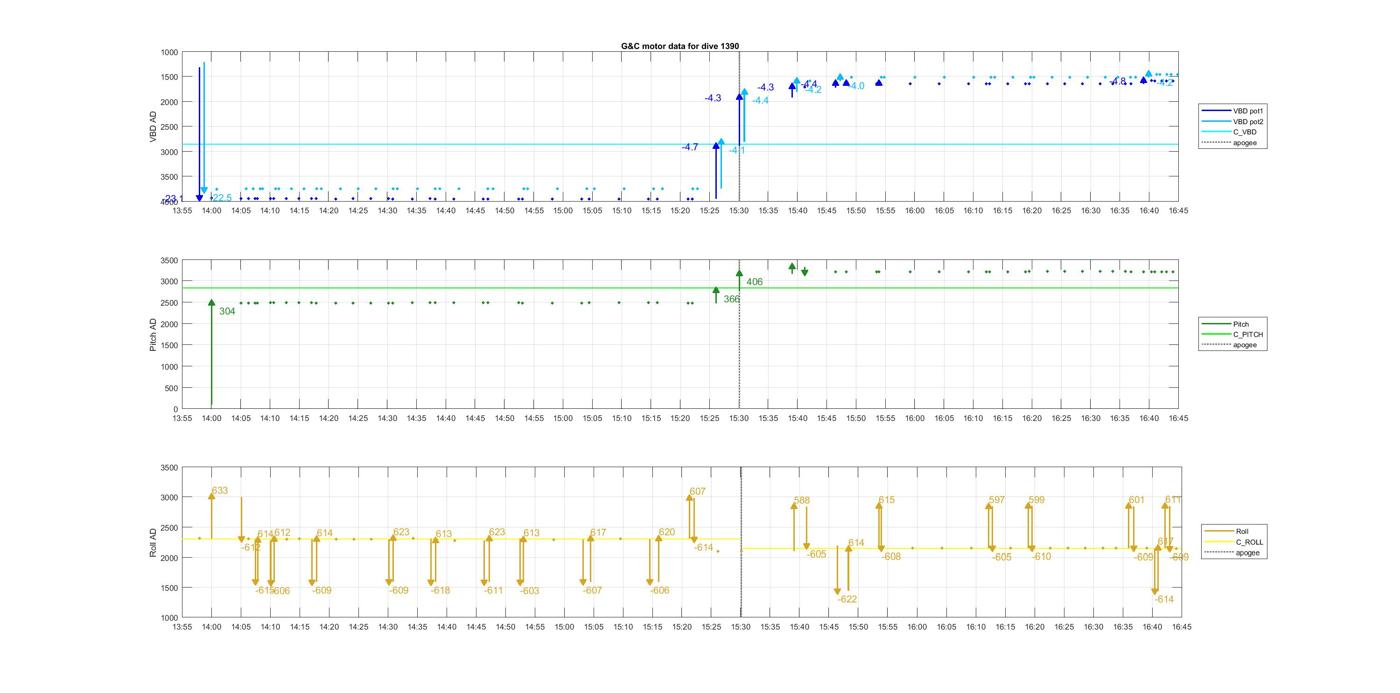Click the "633" roll data label
This screenshot has width=1400, height=693.
pyautogui.click(x=220, y=491)
